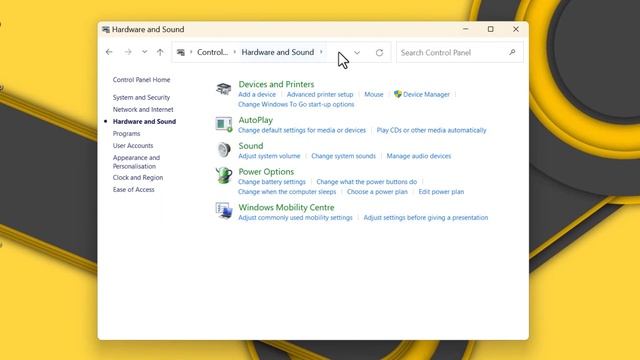Open Advanced printer setup

click(320, 94)
